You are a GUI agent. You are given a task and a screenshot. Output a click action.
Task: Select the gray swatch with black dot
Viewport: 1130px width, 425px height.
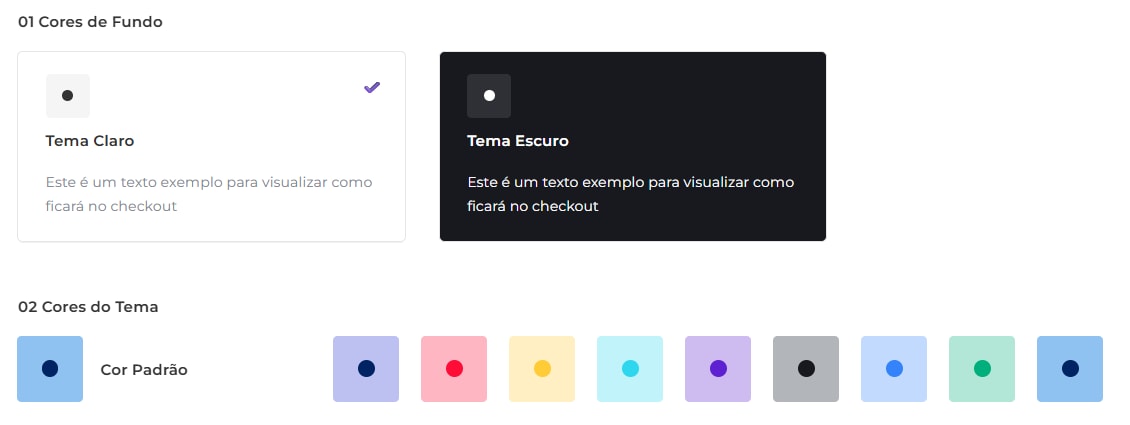(x=806, y=369)
